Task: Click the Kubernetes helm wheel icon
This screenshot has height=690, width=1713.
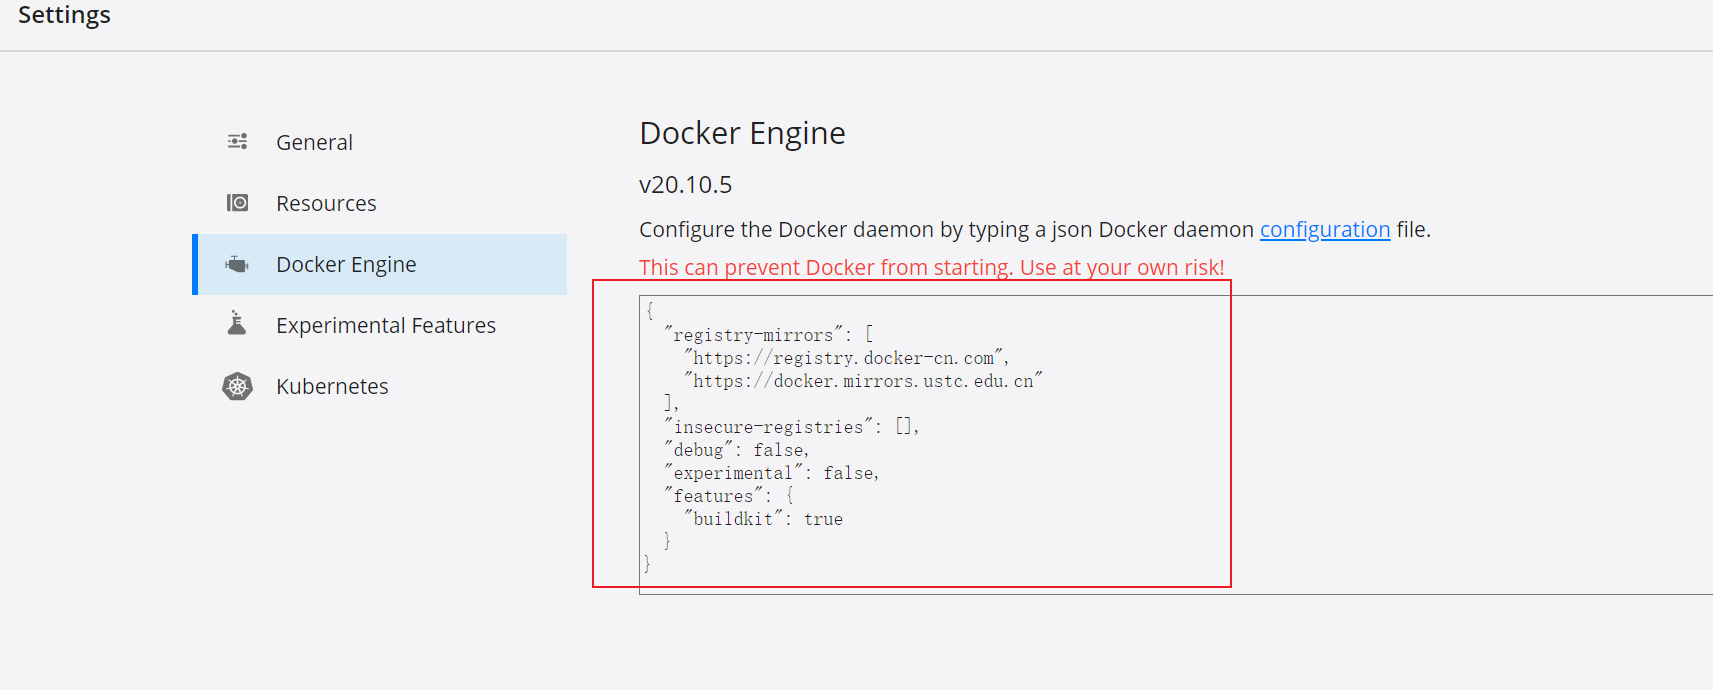Action: click(237, 386)
